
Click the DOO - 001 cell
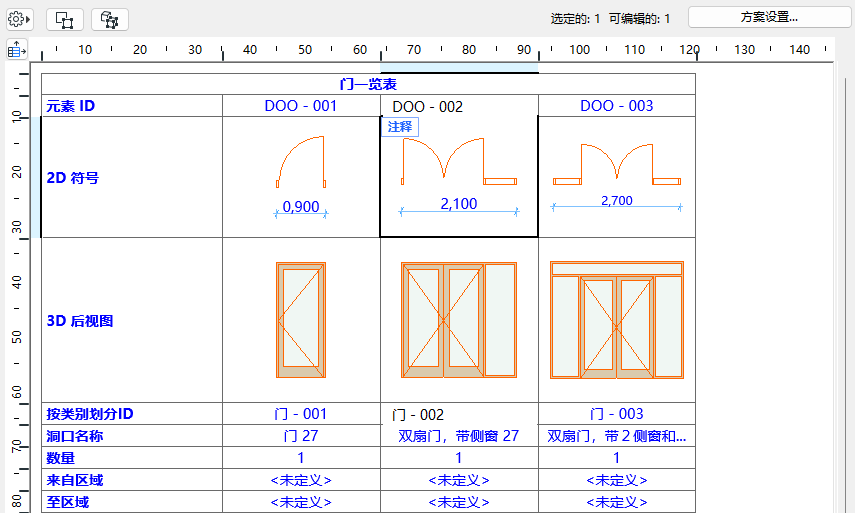click(301, 106)
